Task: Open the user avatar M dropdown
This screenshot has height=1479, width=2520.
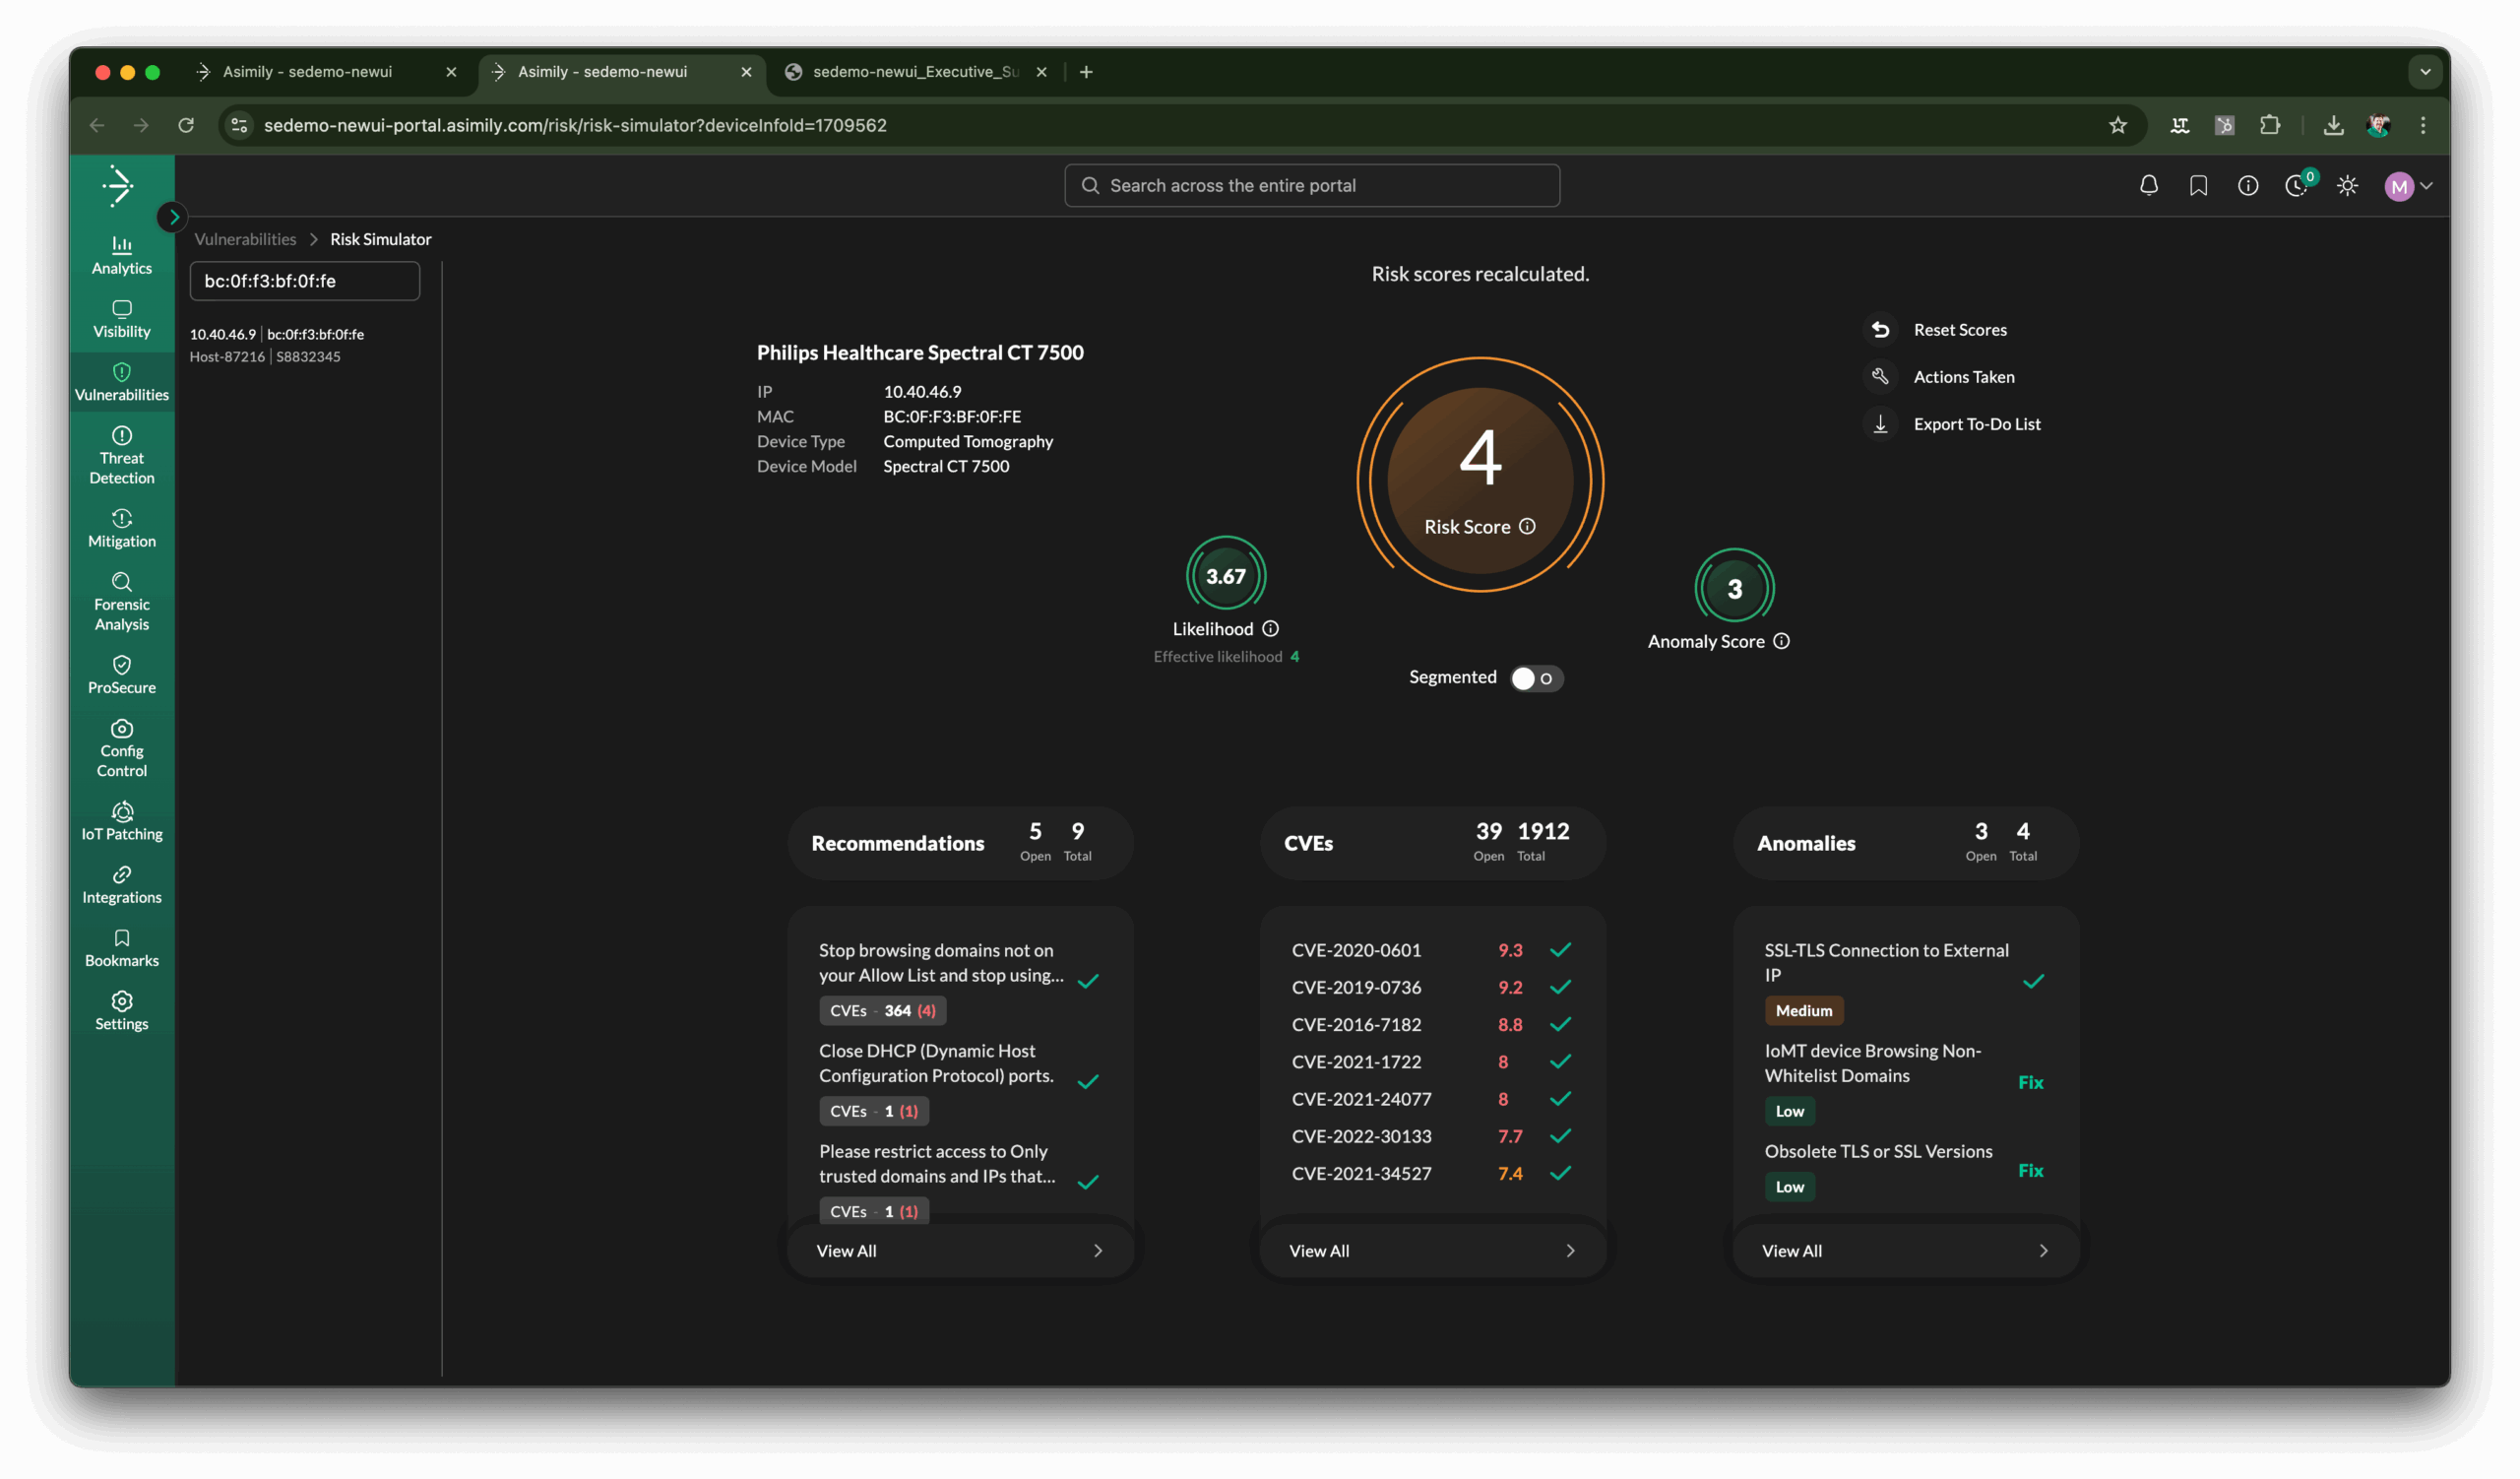Action: click(x=2408, y=186)
